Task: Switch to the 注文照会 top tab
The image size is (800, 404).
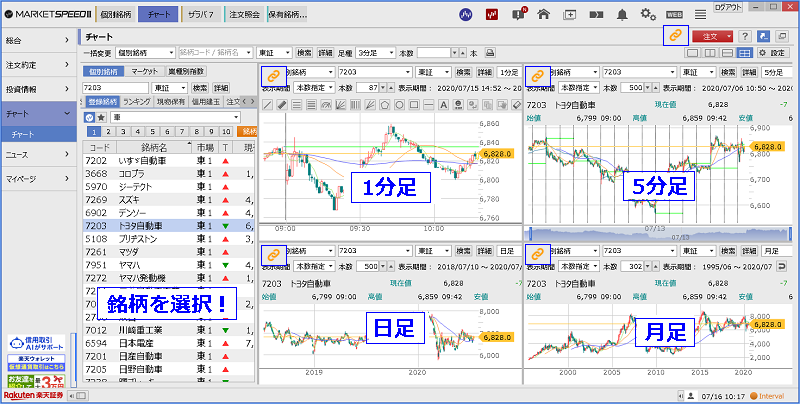Action: click(x=244, y=15)
